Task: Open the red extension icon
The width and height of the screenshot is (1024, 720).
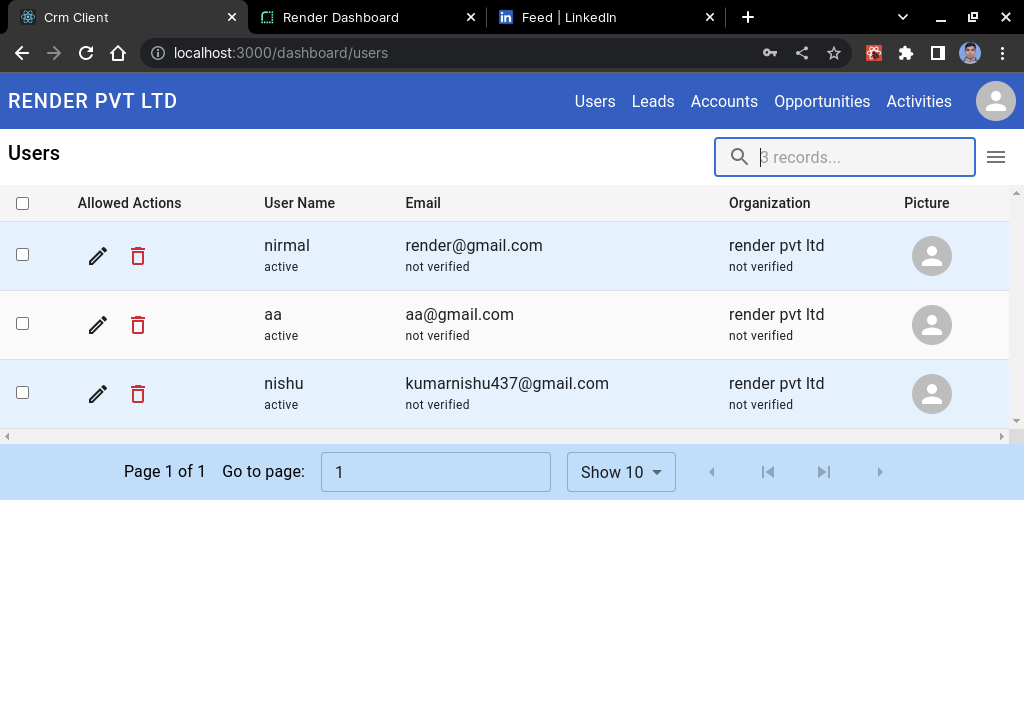Action: 874,53
